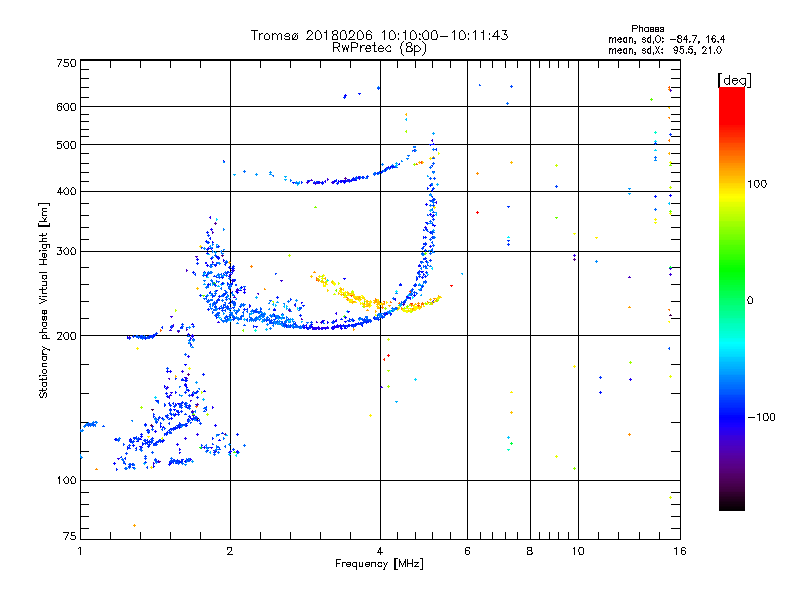The width and height of the screenshot is (800, 600).
Task: Click the colorbar label '100'
Action: [x=757, y=184]
